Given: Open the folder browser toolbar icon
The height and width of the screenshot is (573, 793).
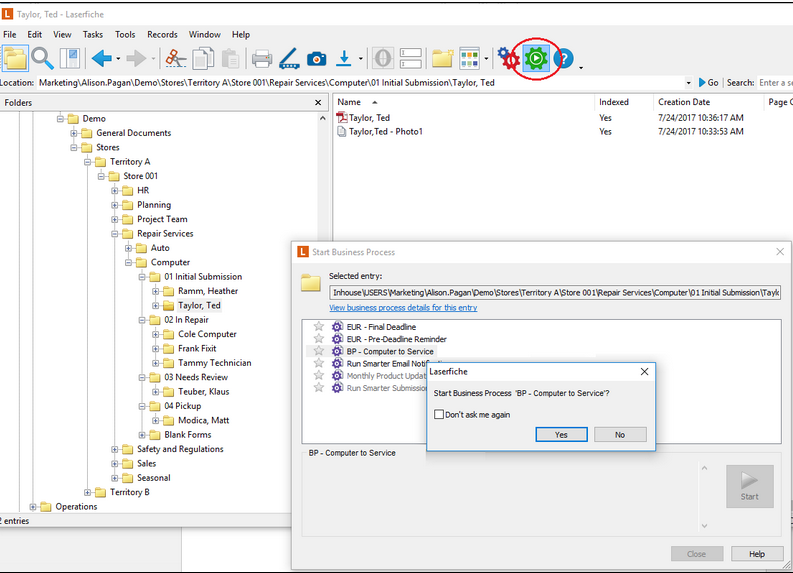Looking at the screenshot, I should 15,59.
